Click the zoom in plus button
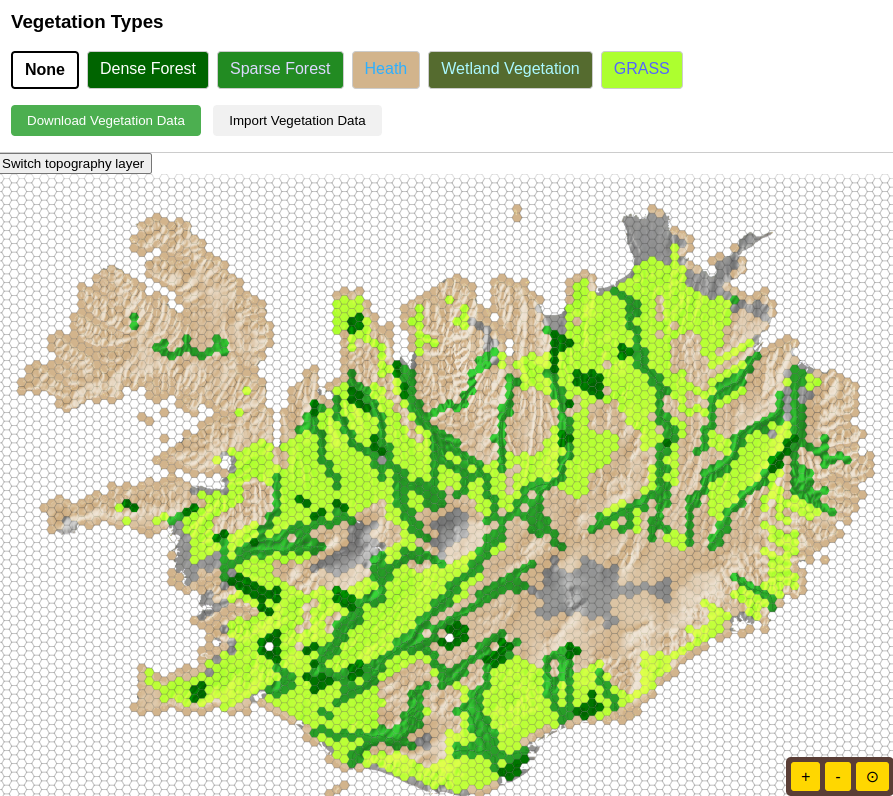Image resolution: width=893 pixels, height=796 pixels. coord(805,776)
